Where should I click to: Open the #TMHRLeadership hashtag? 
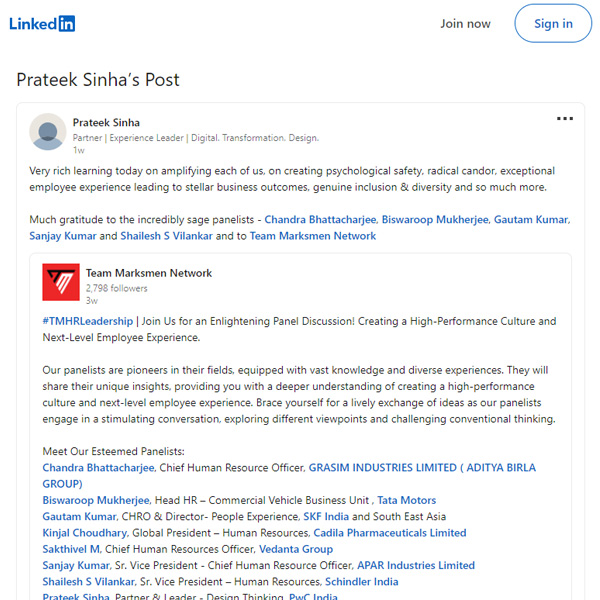point(88,321)
